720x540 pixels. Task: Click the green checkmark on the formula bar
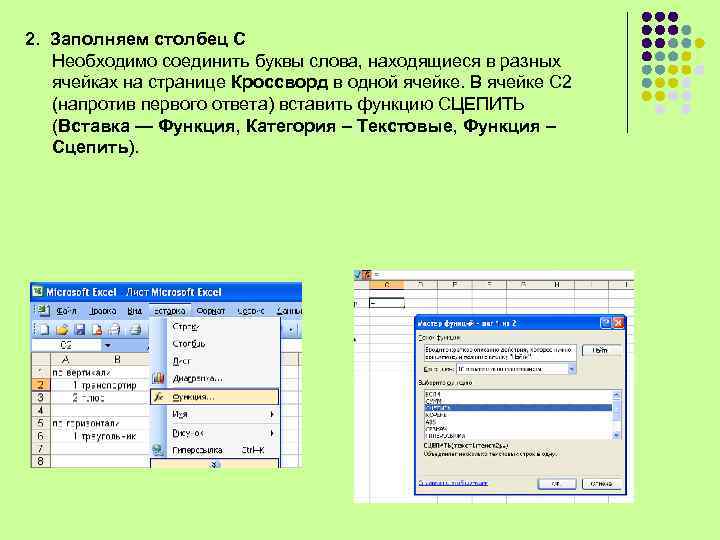(358, 275)
